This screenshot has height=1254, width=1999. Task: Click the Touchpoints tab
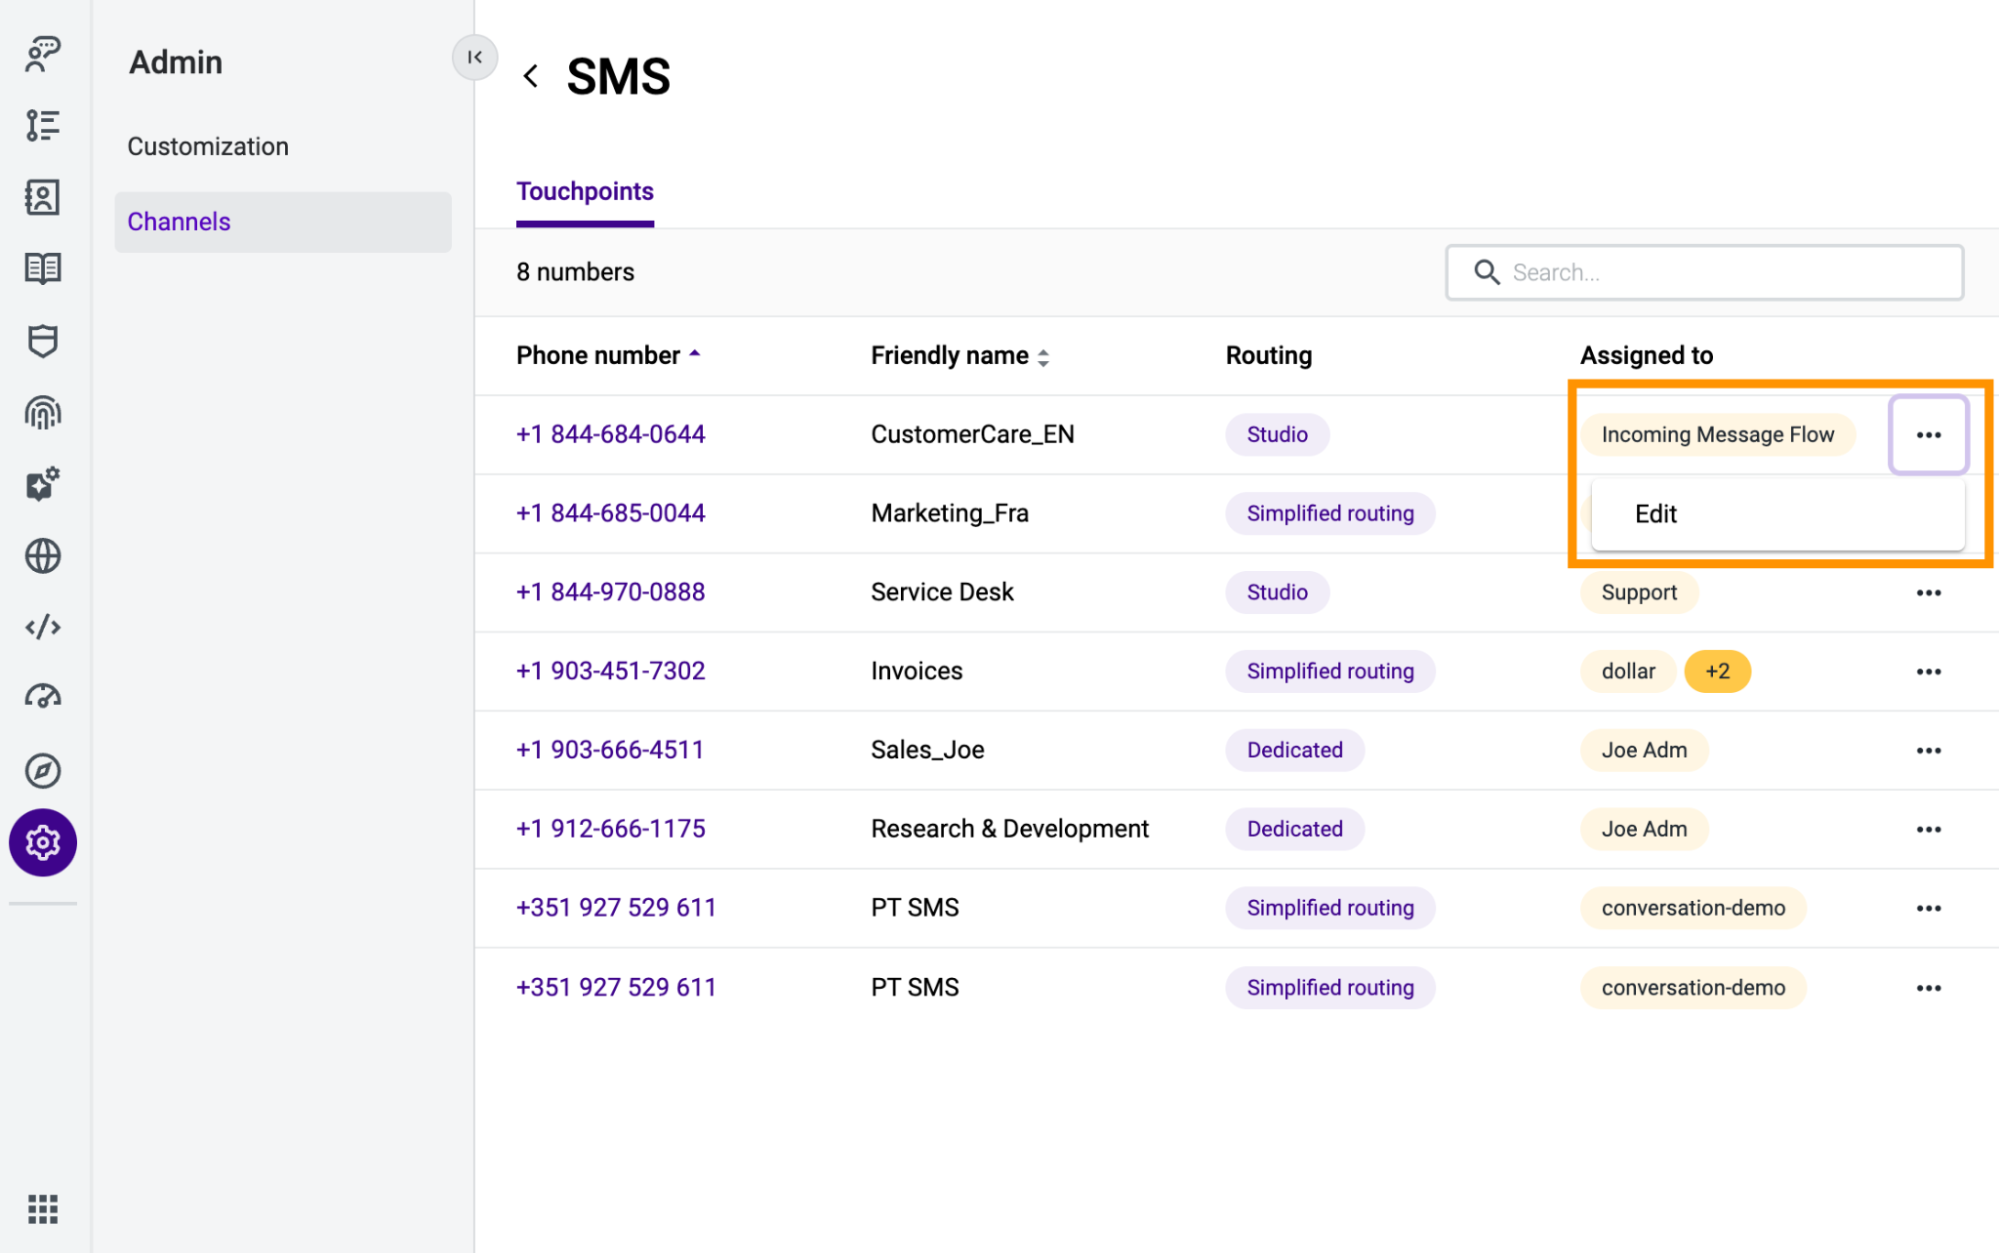585,189
